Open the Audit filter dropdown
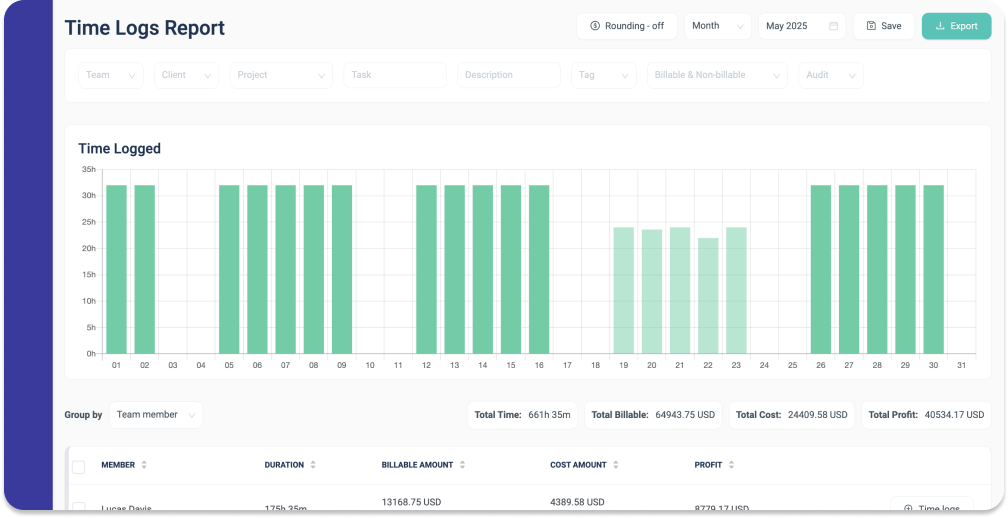This screenshot has height=518, width=1008. click(831, 75)
